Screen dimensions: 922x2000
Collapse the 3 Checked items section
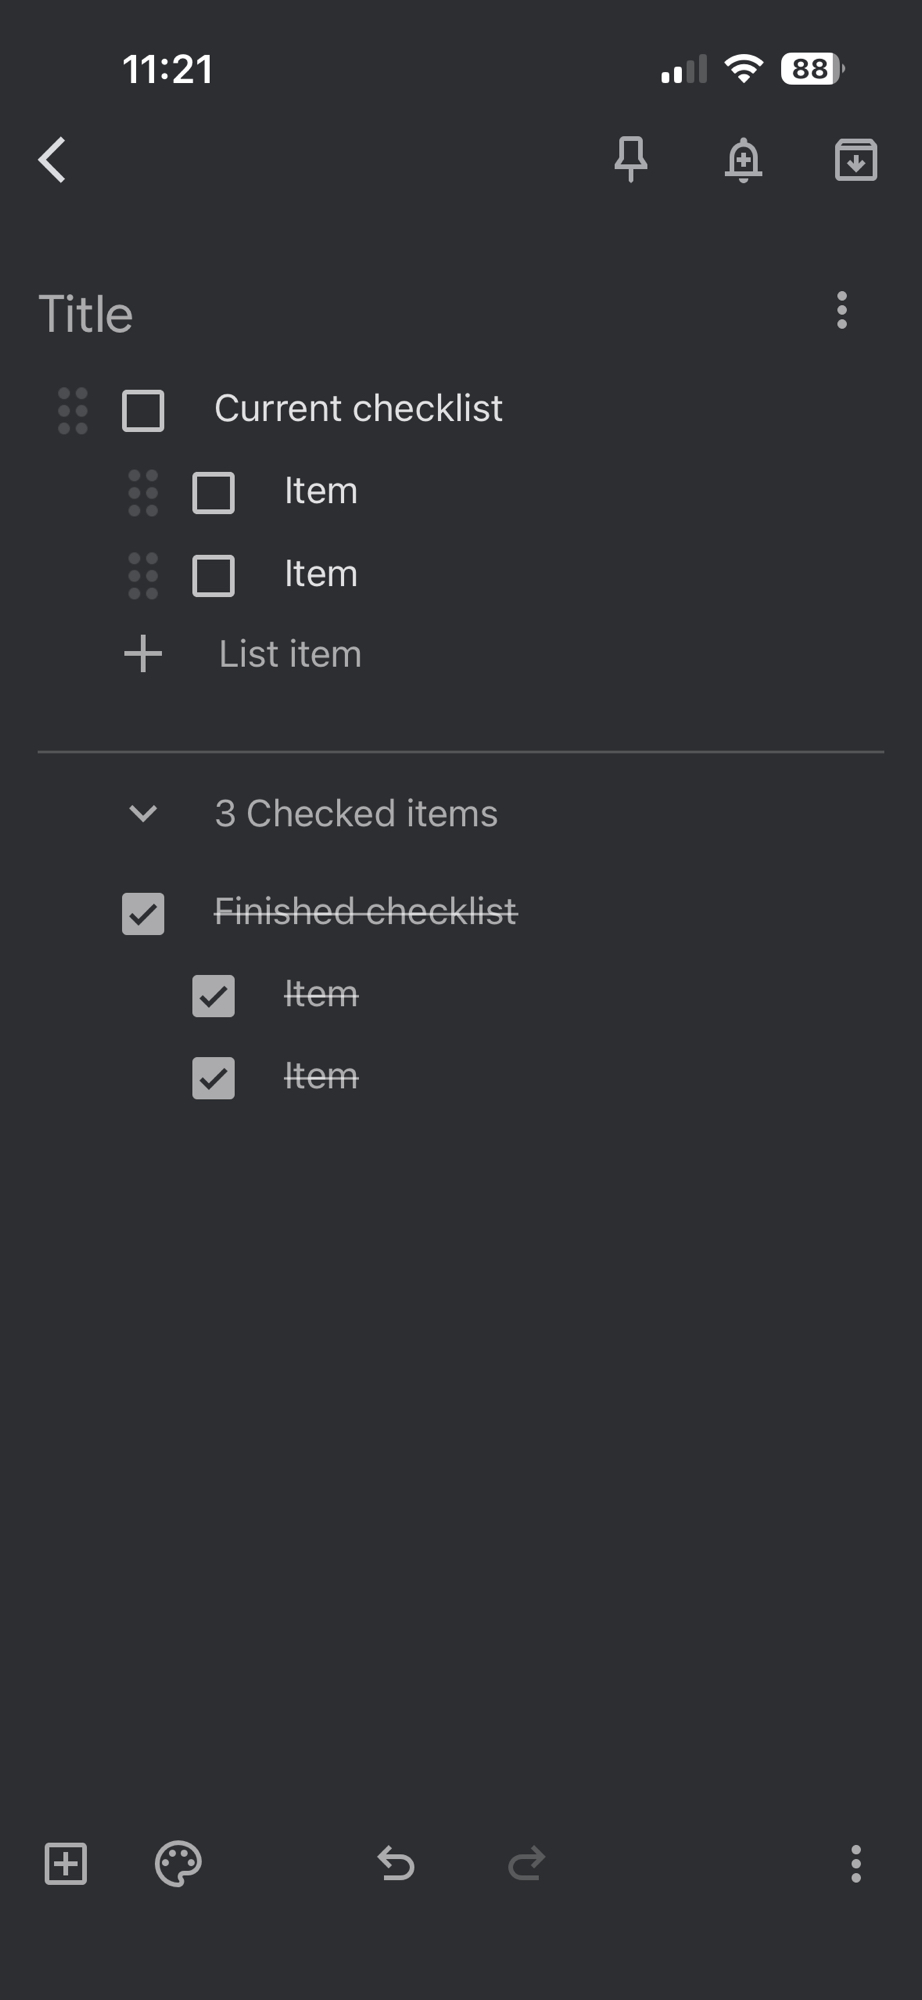pos(143,814)
